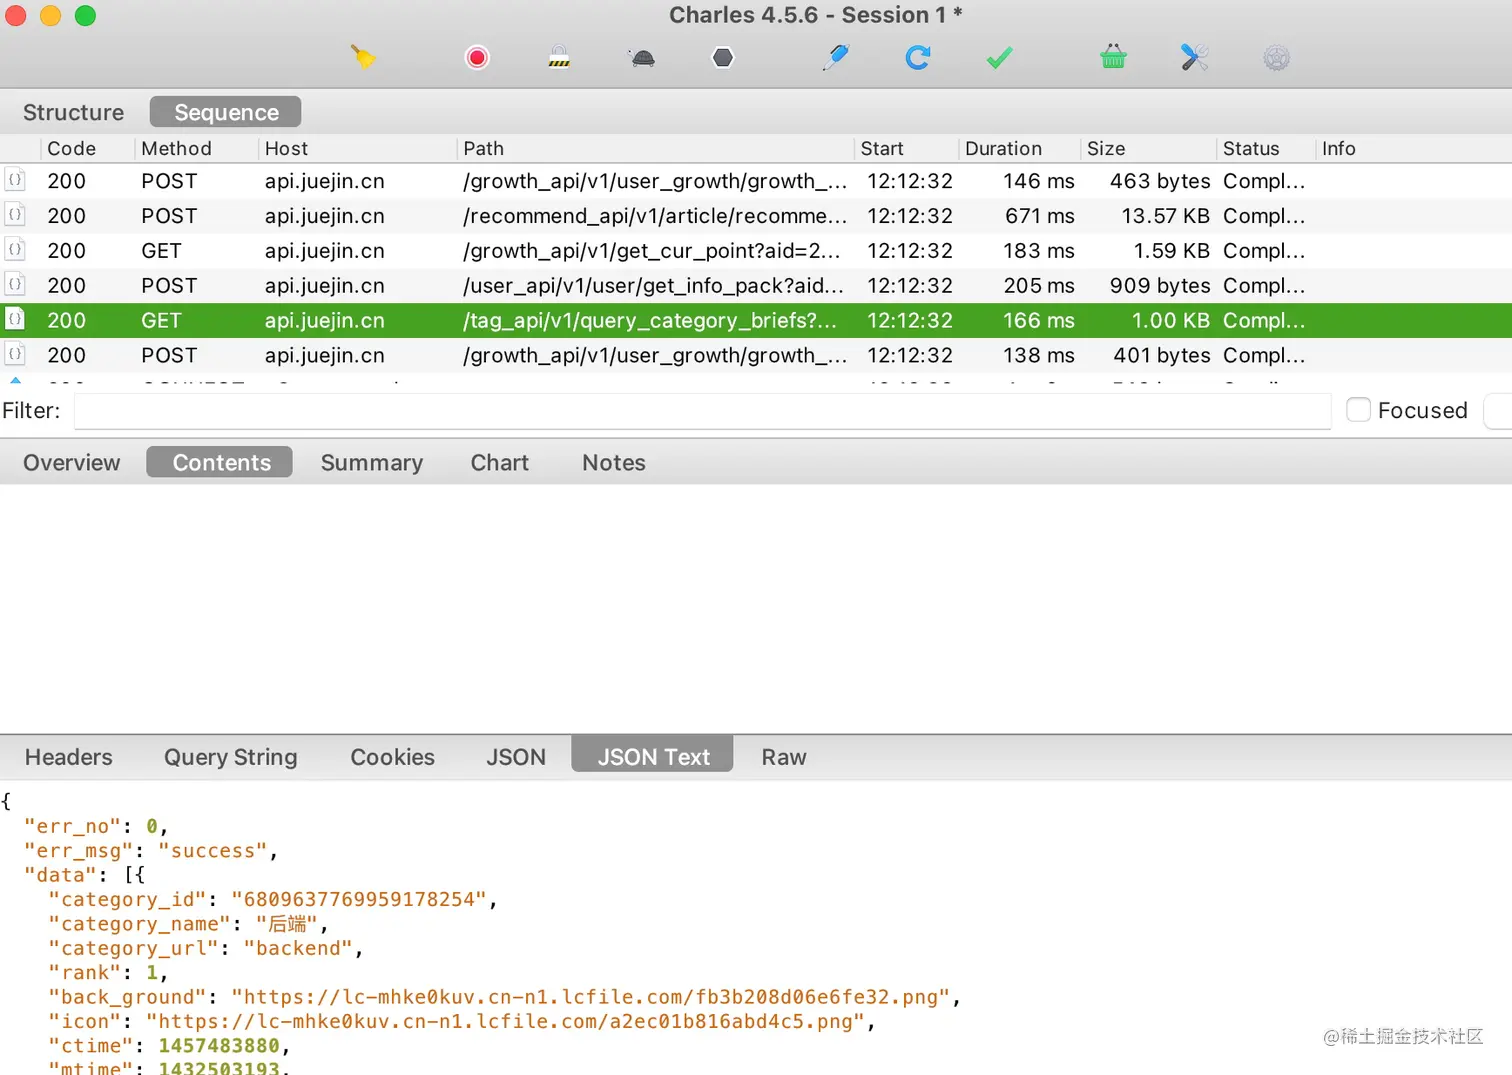Switch to the Structure view
Viewport: 1512px width, 1075px height.
74,112
